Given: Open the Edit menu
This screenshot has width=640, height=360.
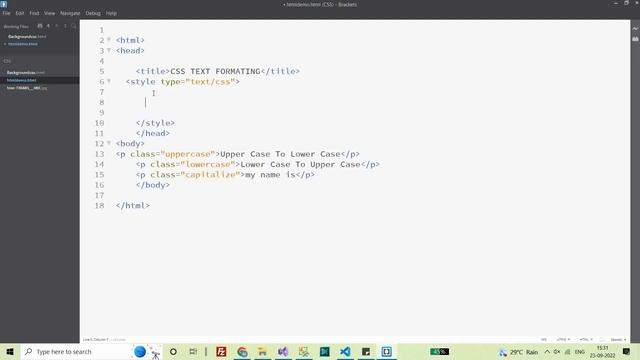Looking at the screenshot, I should [20, 13].
